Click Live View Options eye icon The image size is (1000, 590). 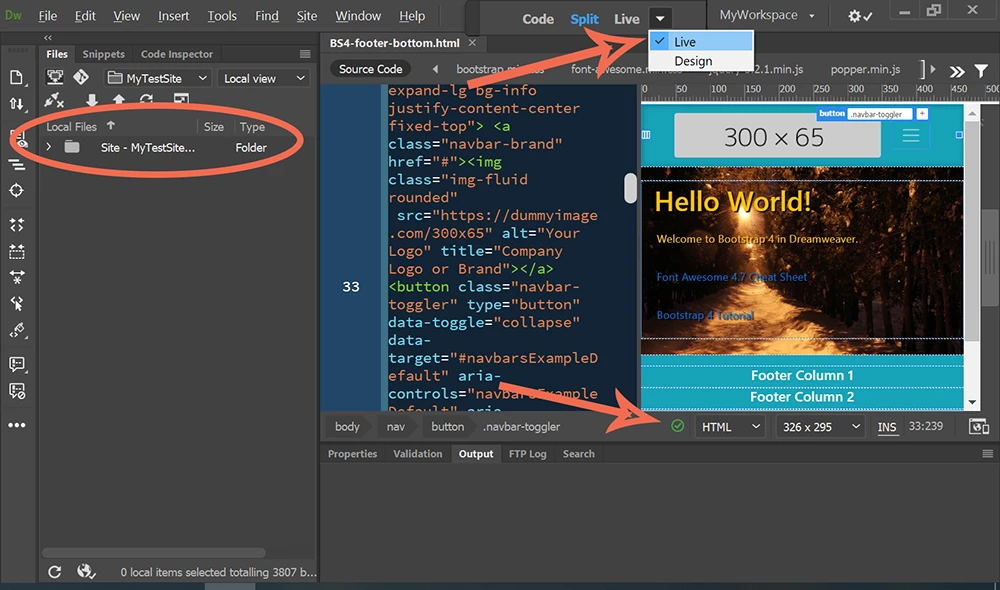coord(19,139)
